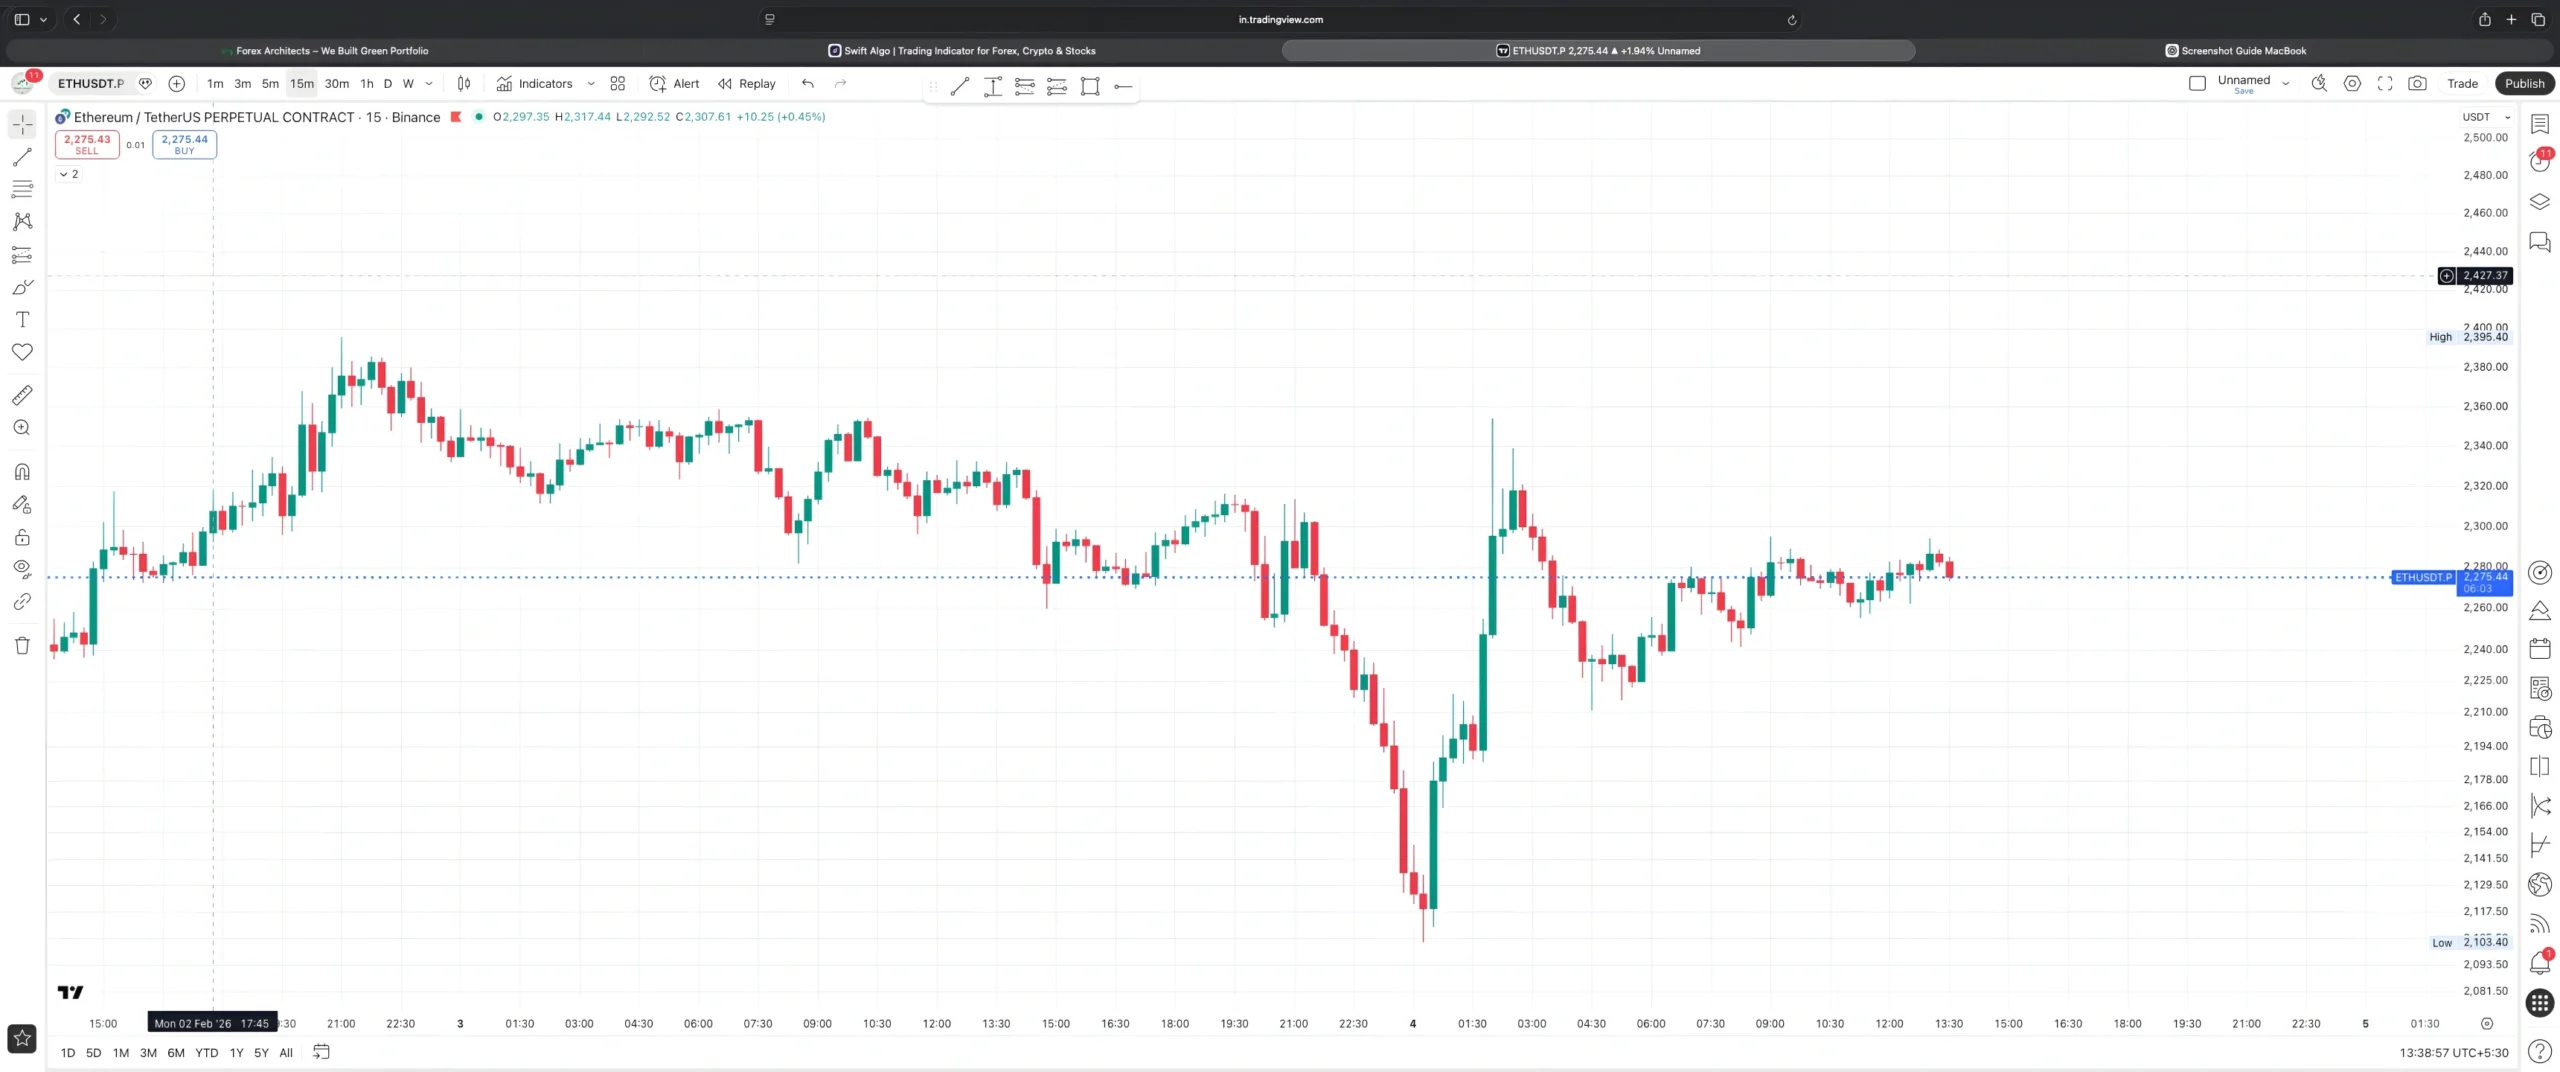Enter fullscreen mode for the chart

coord(2385,84)
